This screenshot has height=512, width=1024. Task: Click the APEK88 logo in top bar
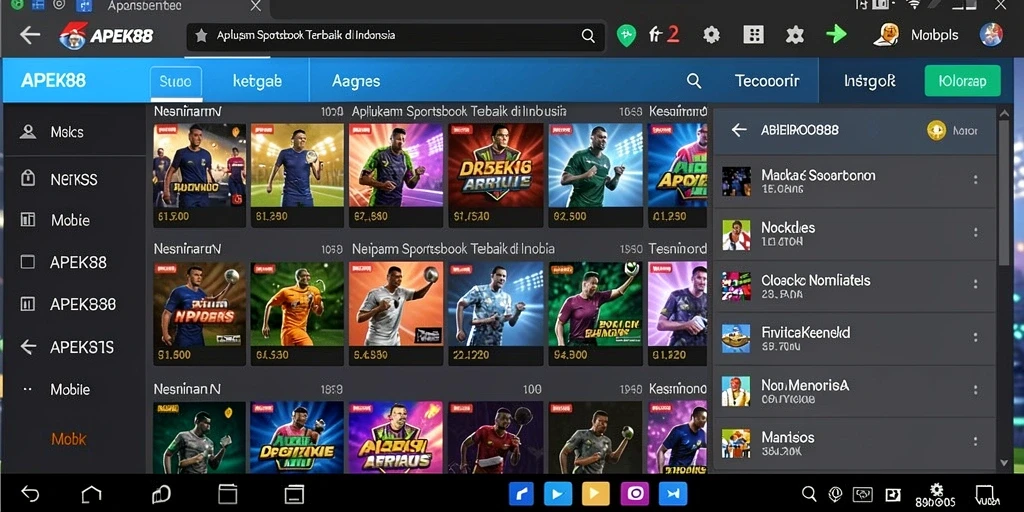(106, 35)
